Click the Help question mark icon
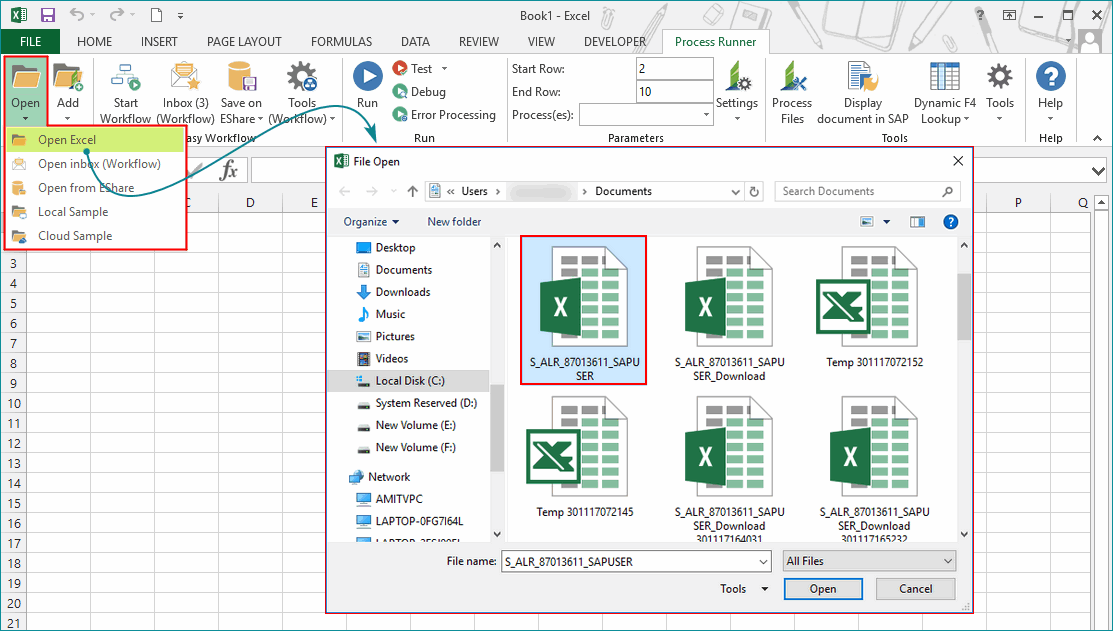 [x=1051, y=77]
